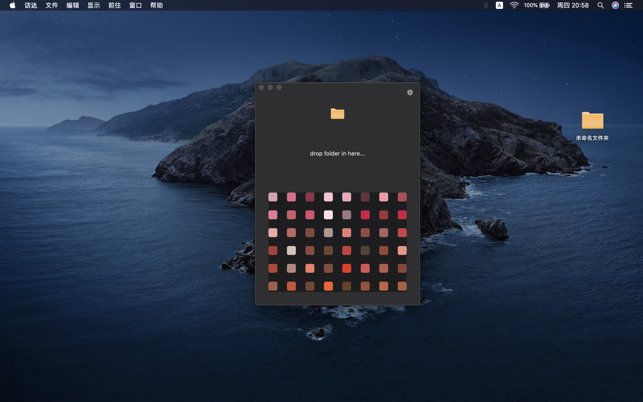Pick the red last swatch in the third row
This screenshot has width=643, height=402.
point(402,233)
